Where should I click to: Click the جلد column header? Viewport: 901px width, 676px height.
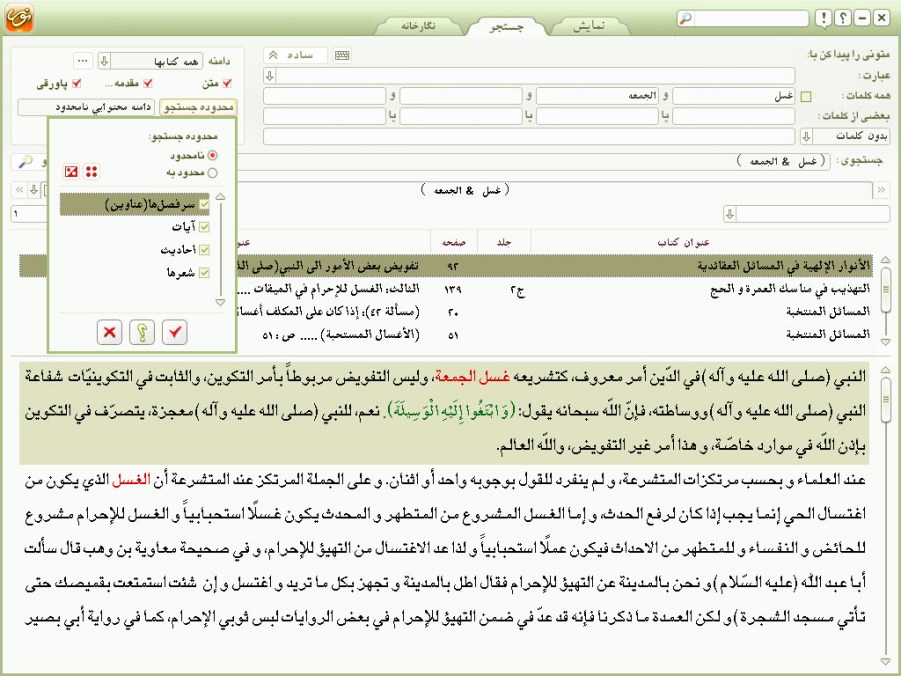[x=504, y=243]
